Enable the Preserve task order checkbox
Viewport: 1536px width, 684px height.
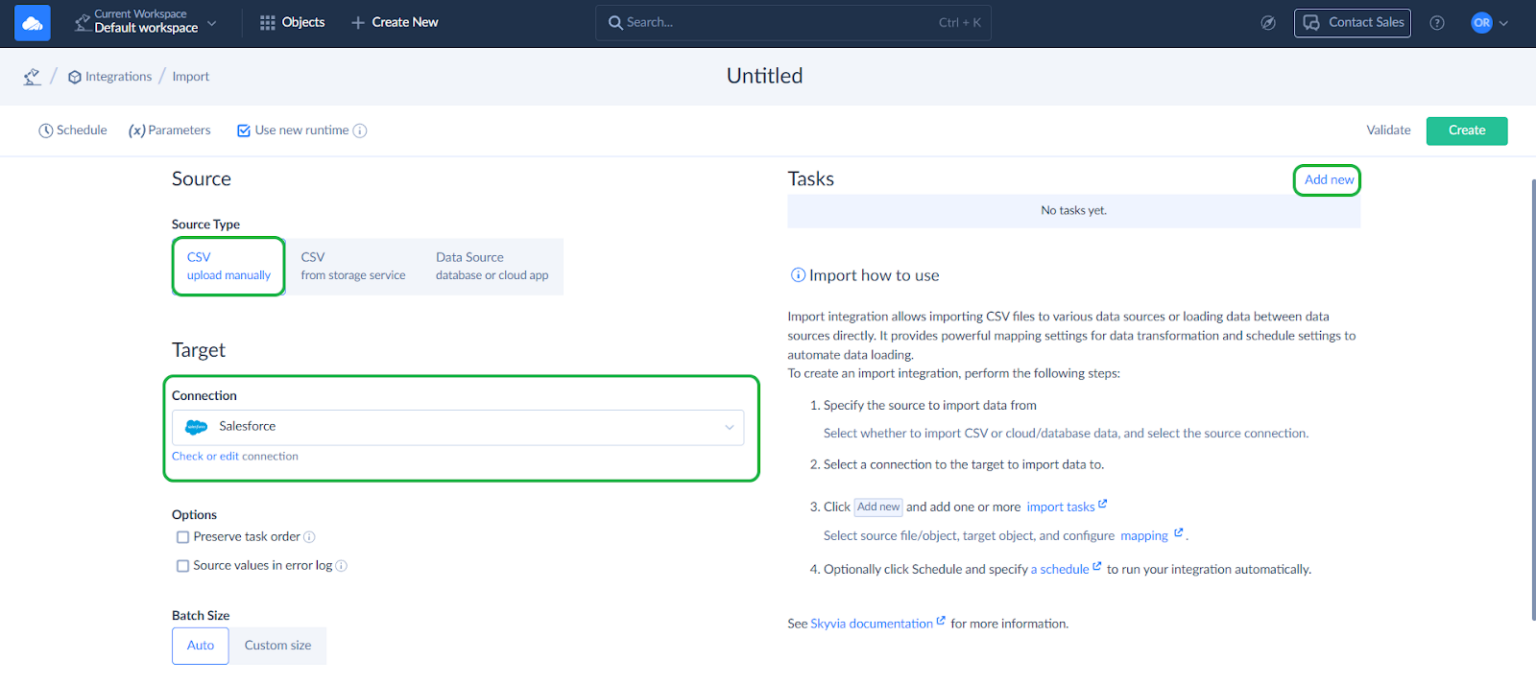coord(183,537)
